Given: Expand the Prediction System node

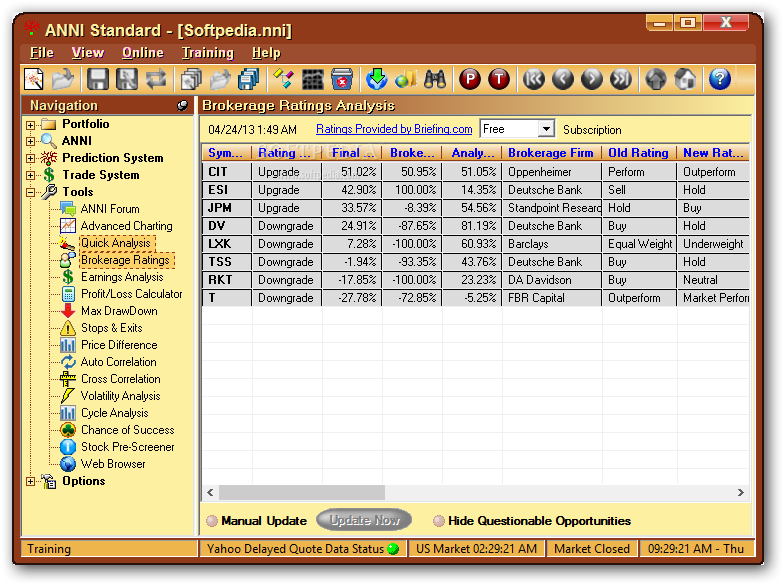Looking at the screenshot, I should tap(30, 158).
